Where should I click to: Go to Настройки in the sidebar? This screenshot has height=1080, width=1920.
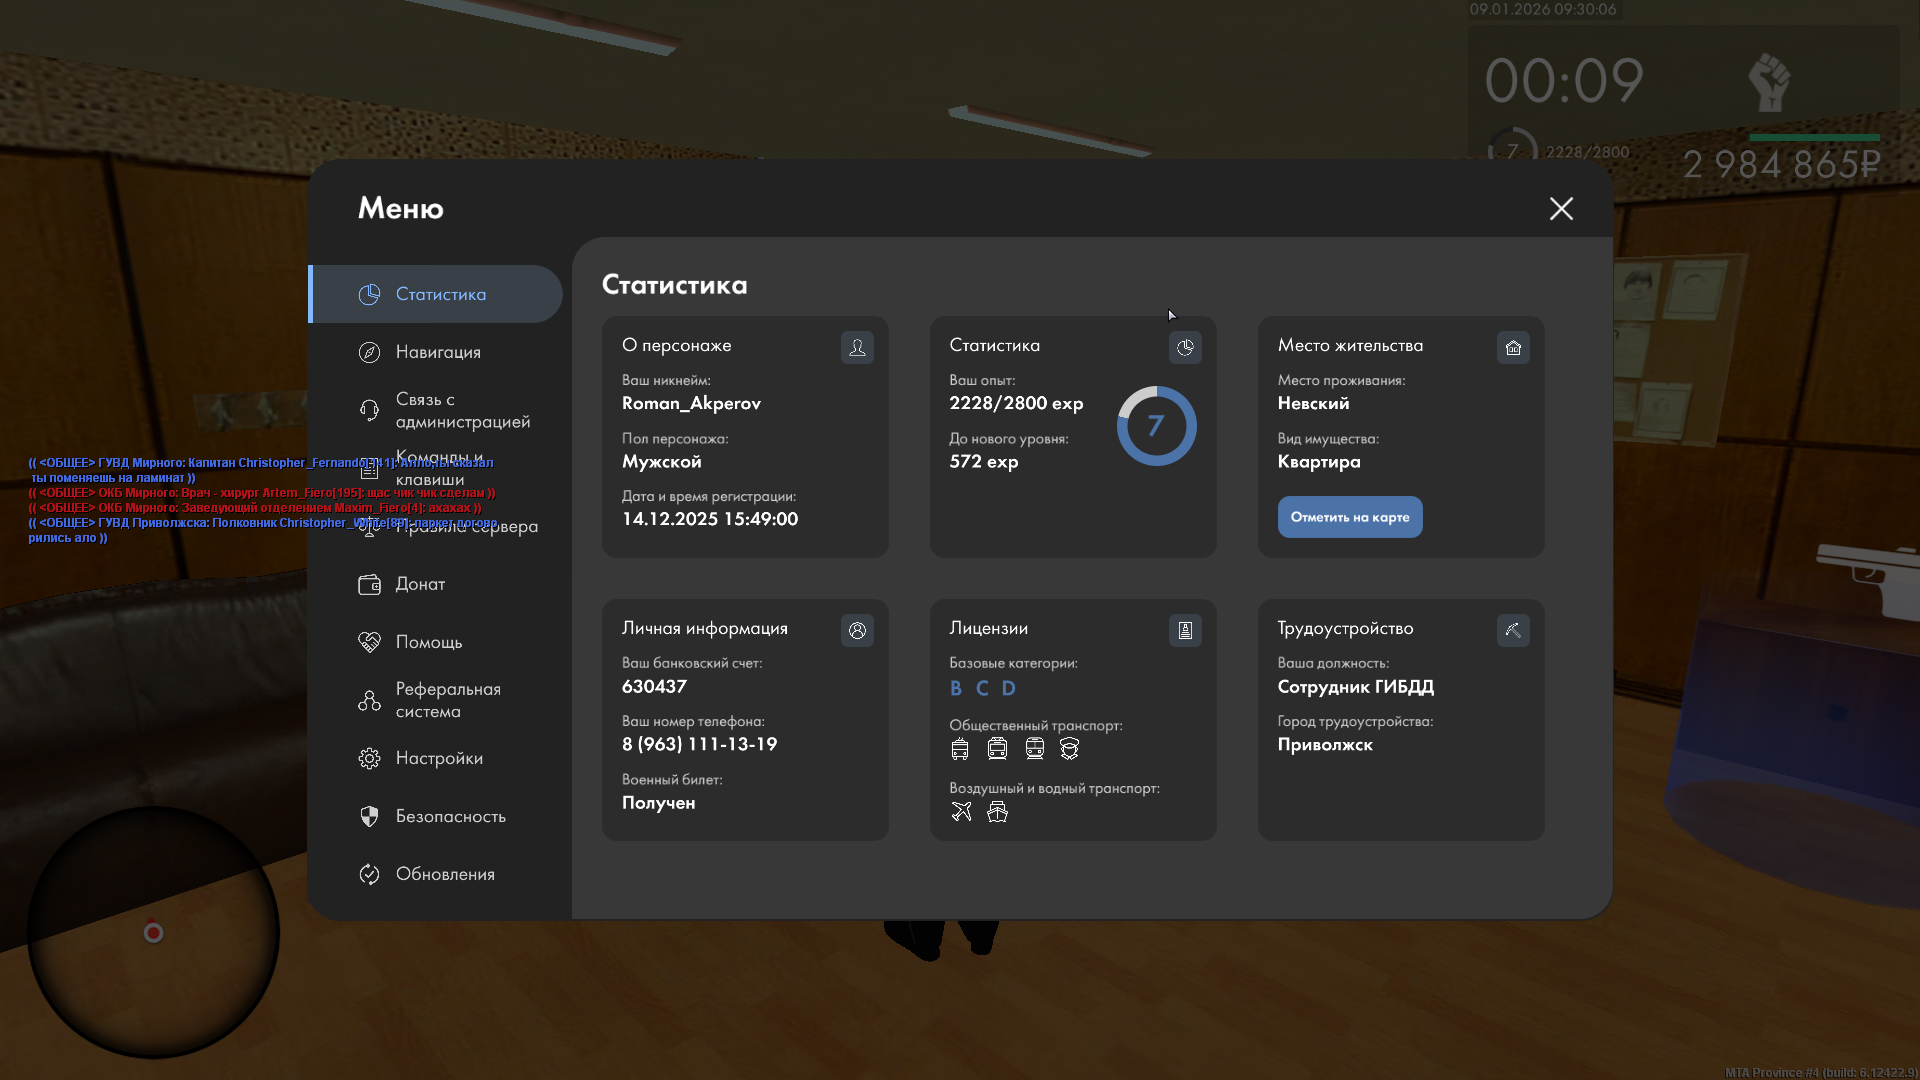click(439, 758)
